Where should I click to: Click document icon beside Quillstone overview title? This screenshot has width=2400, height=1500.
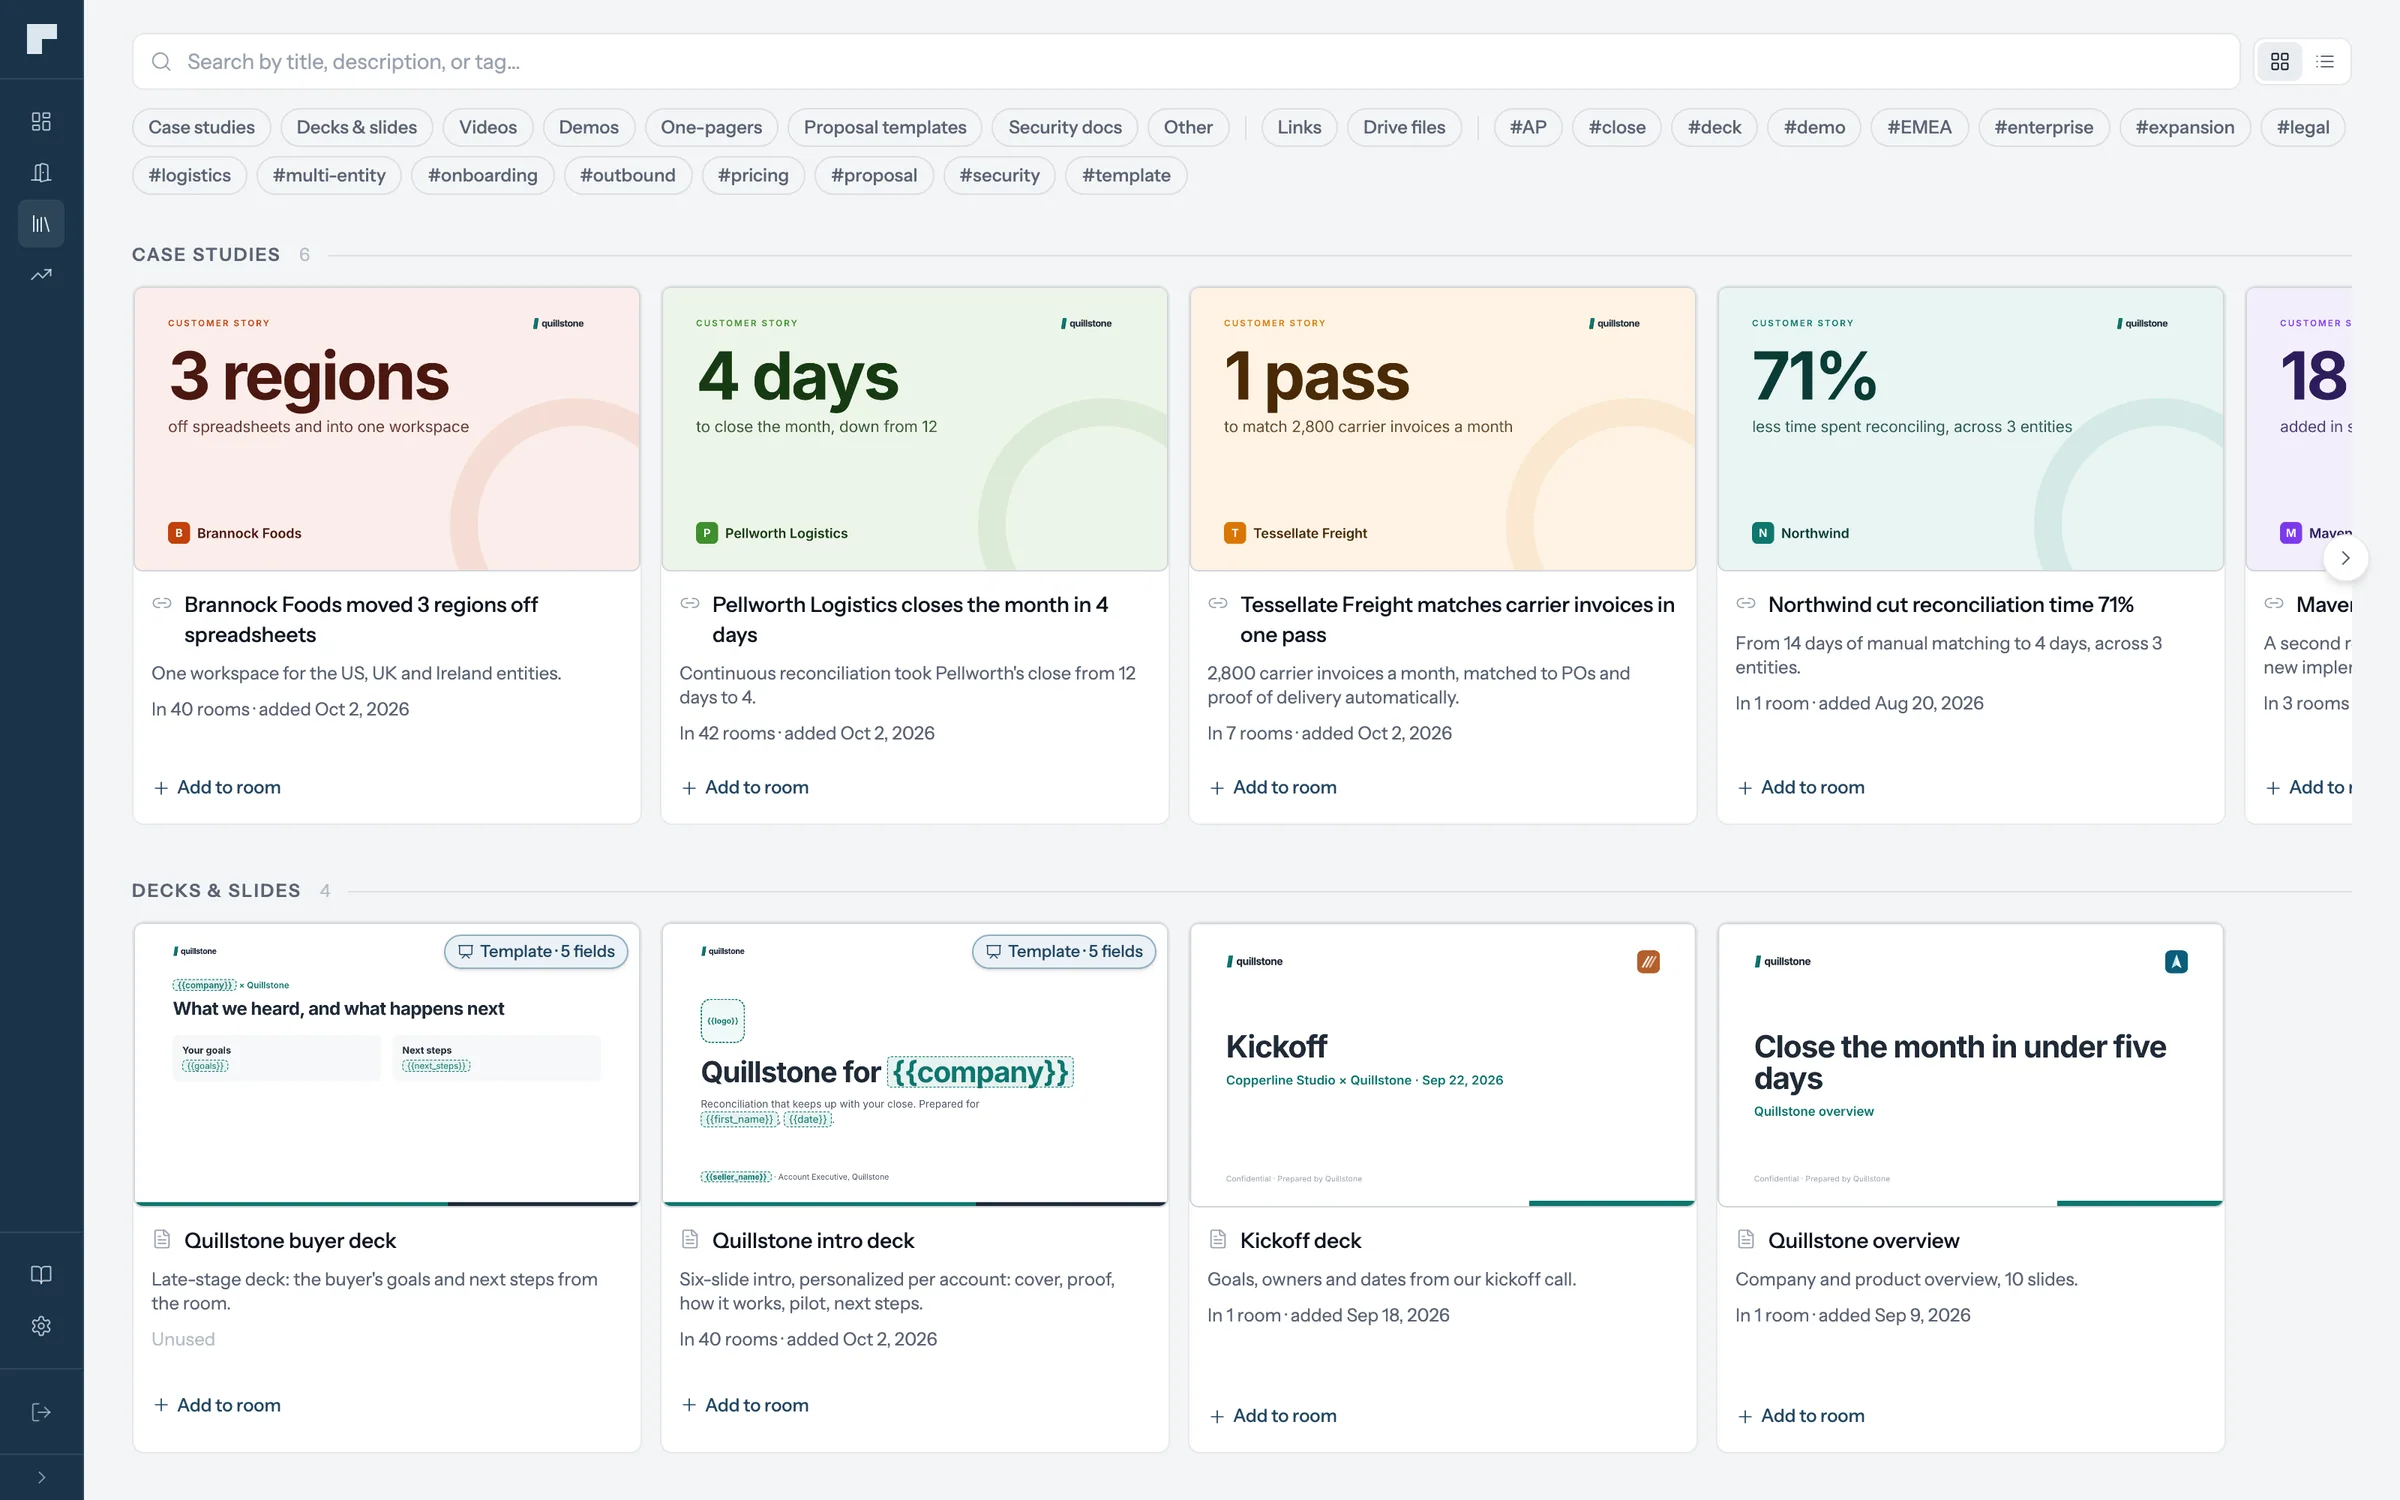[1745, 1240]
